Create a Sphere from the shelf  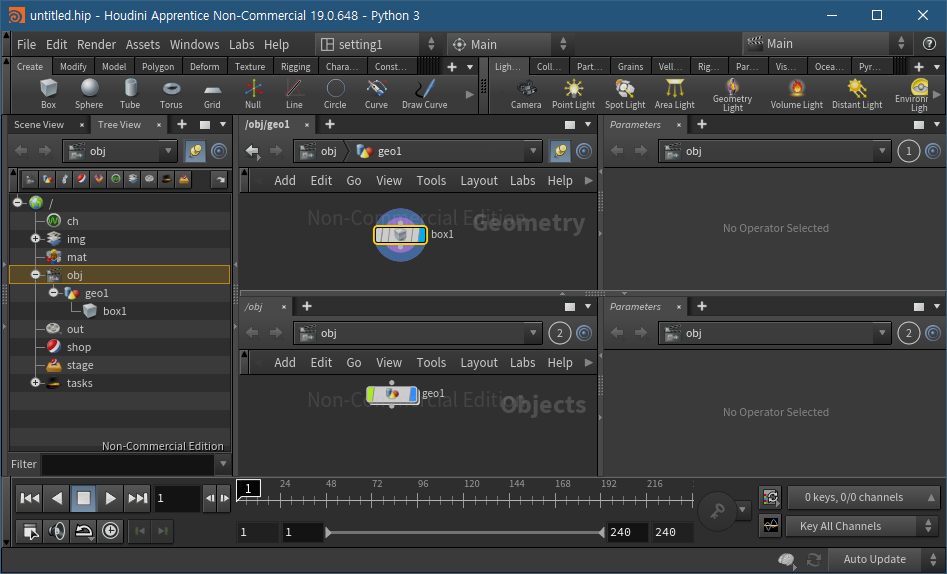click(x=89, y=94)
